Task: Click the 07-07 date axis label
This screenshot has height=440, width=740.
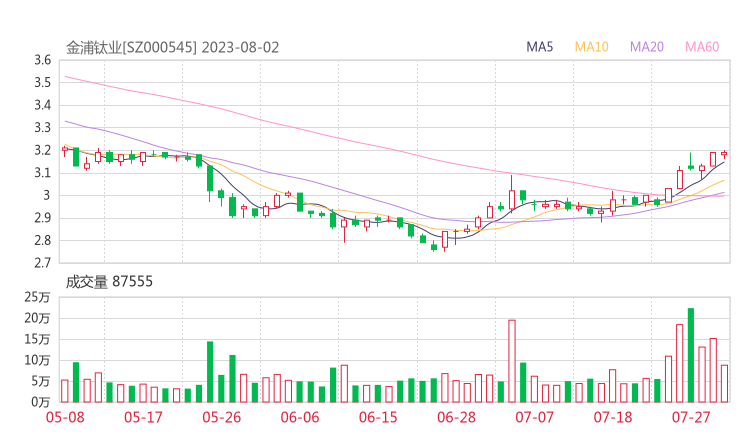Action: (534, 417)
